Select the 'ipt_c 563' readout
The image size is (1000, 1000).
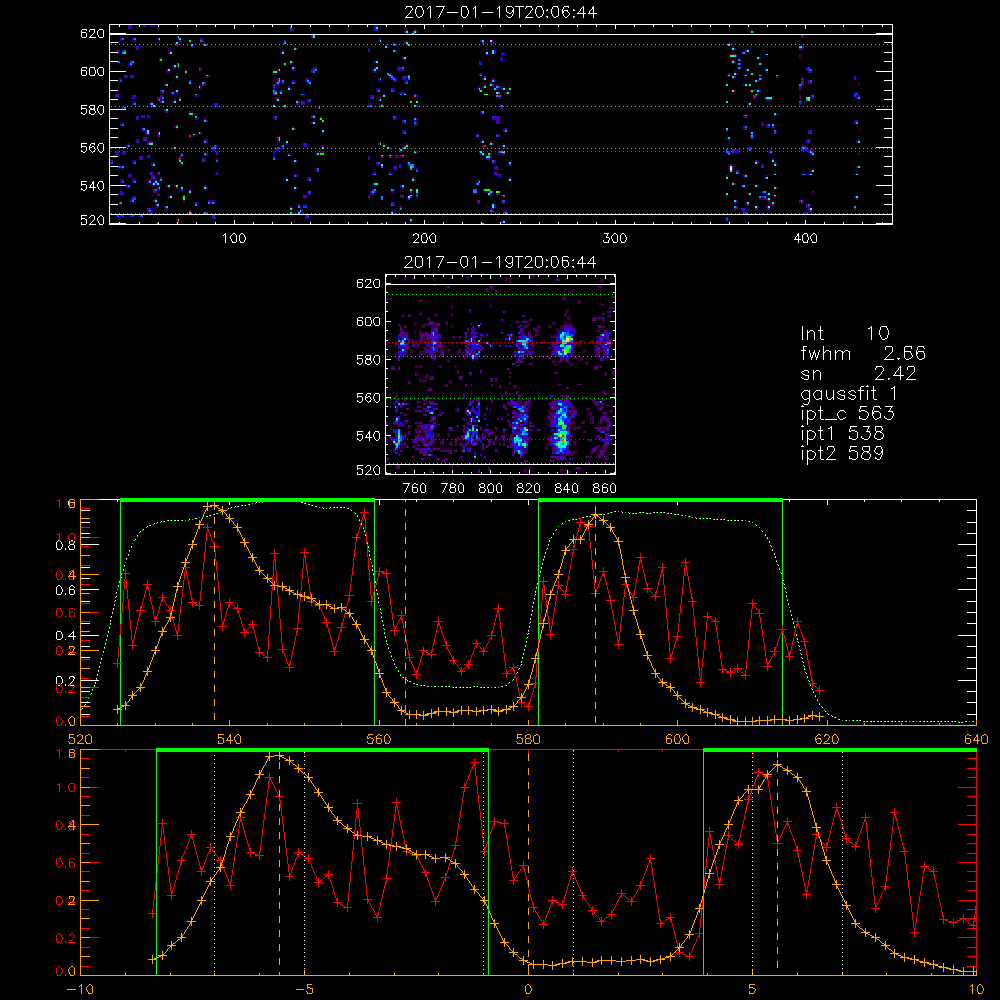click(848, 414)
